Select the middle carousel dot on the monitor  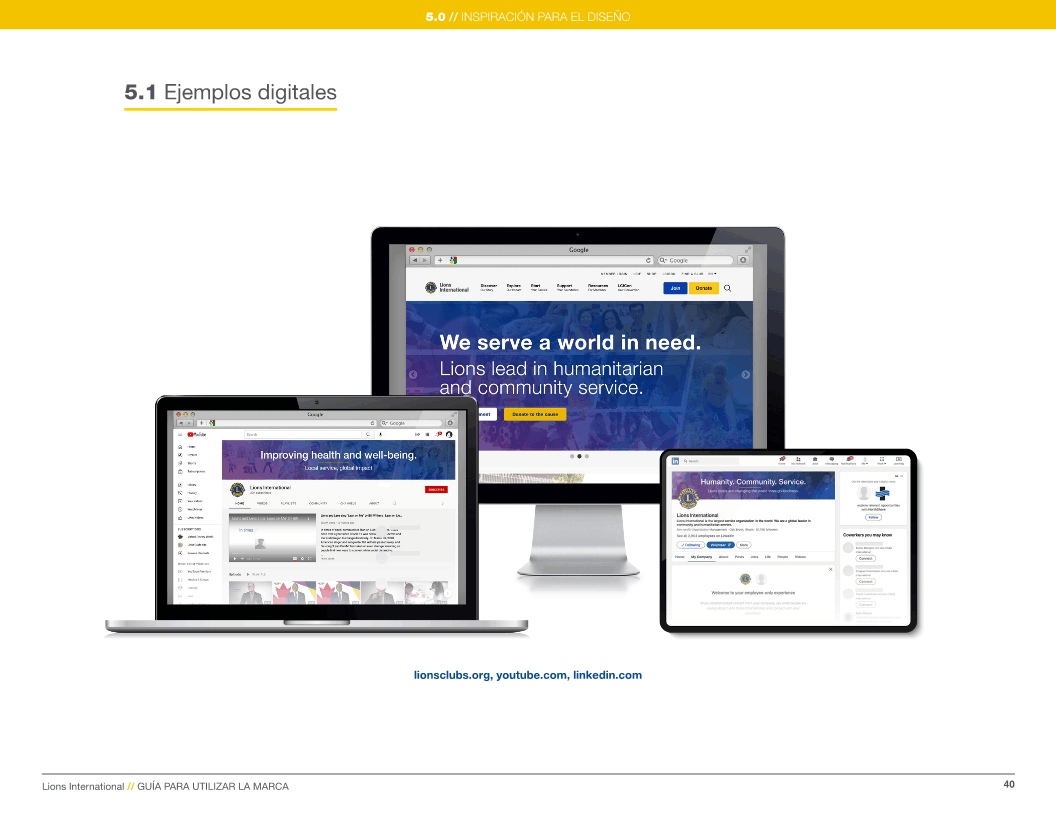[579, 456]
